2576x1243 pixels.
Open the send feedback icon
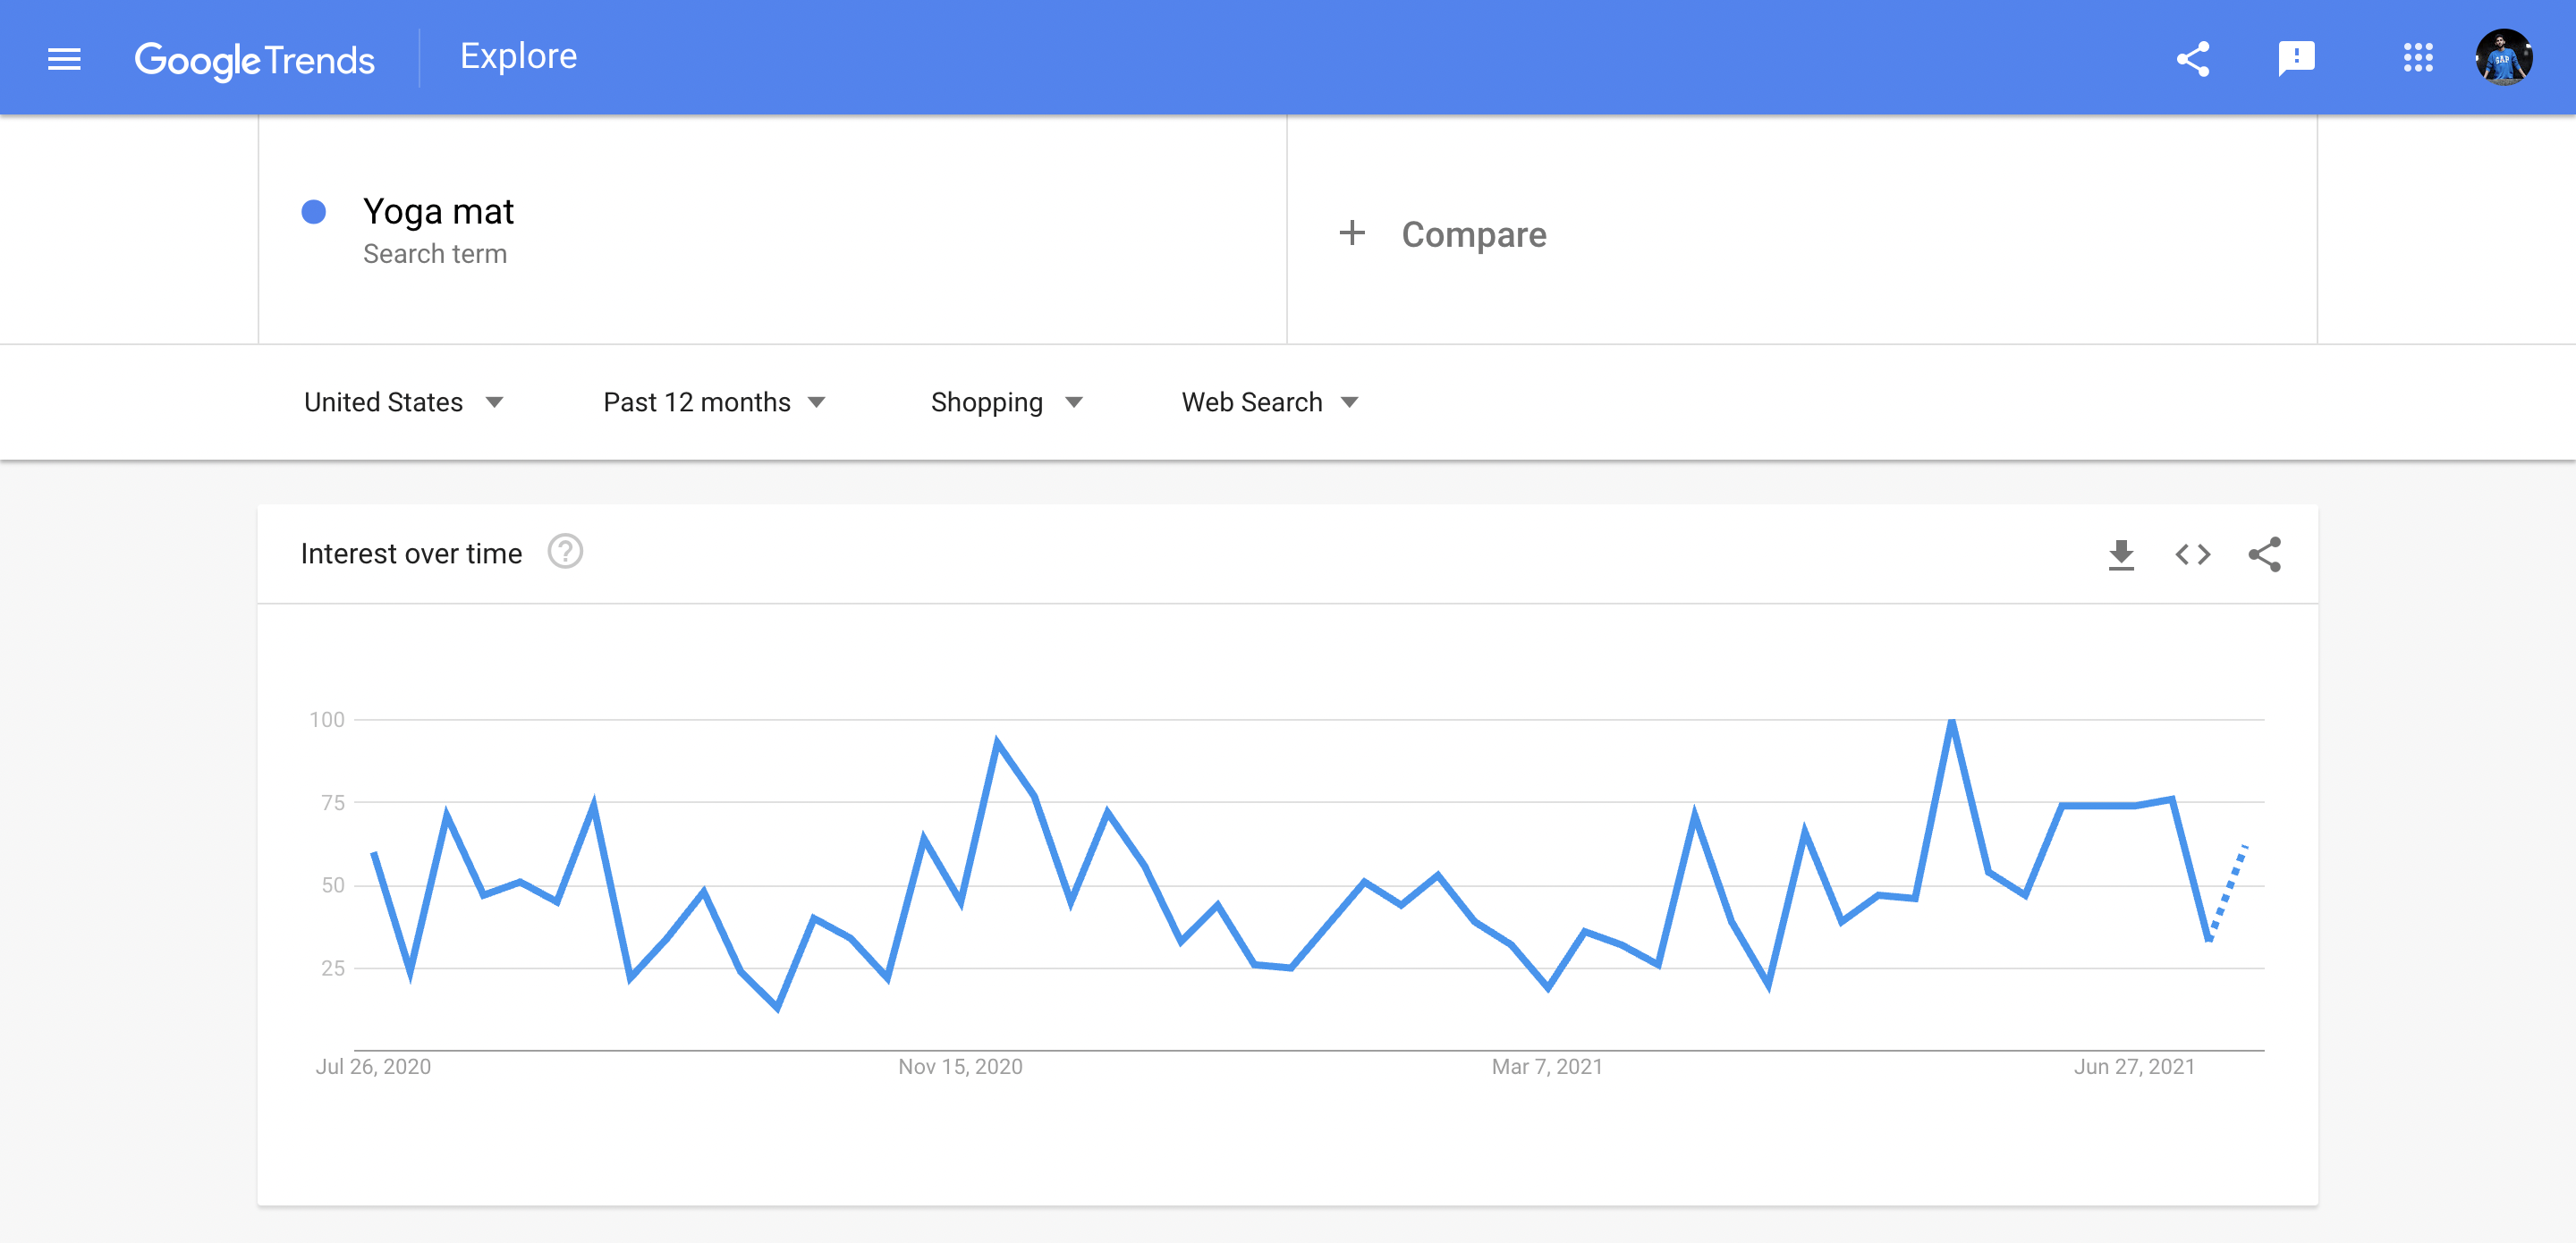pyautogui.click(x=2296, y=59)
